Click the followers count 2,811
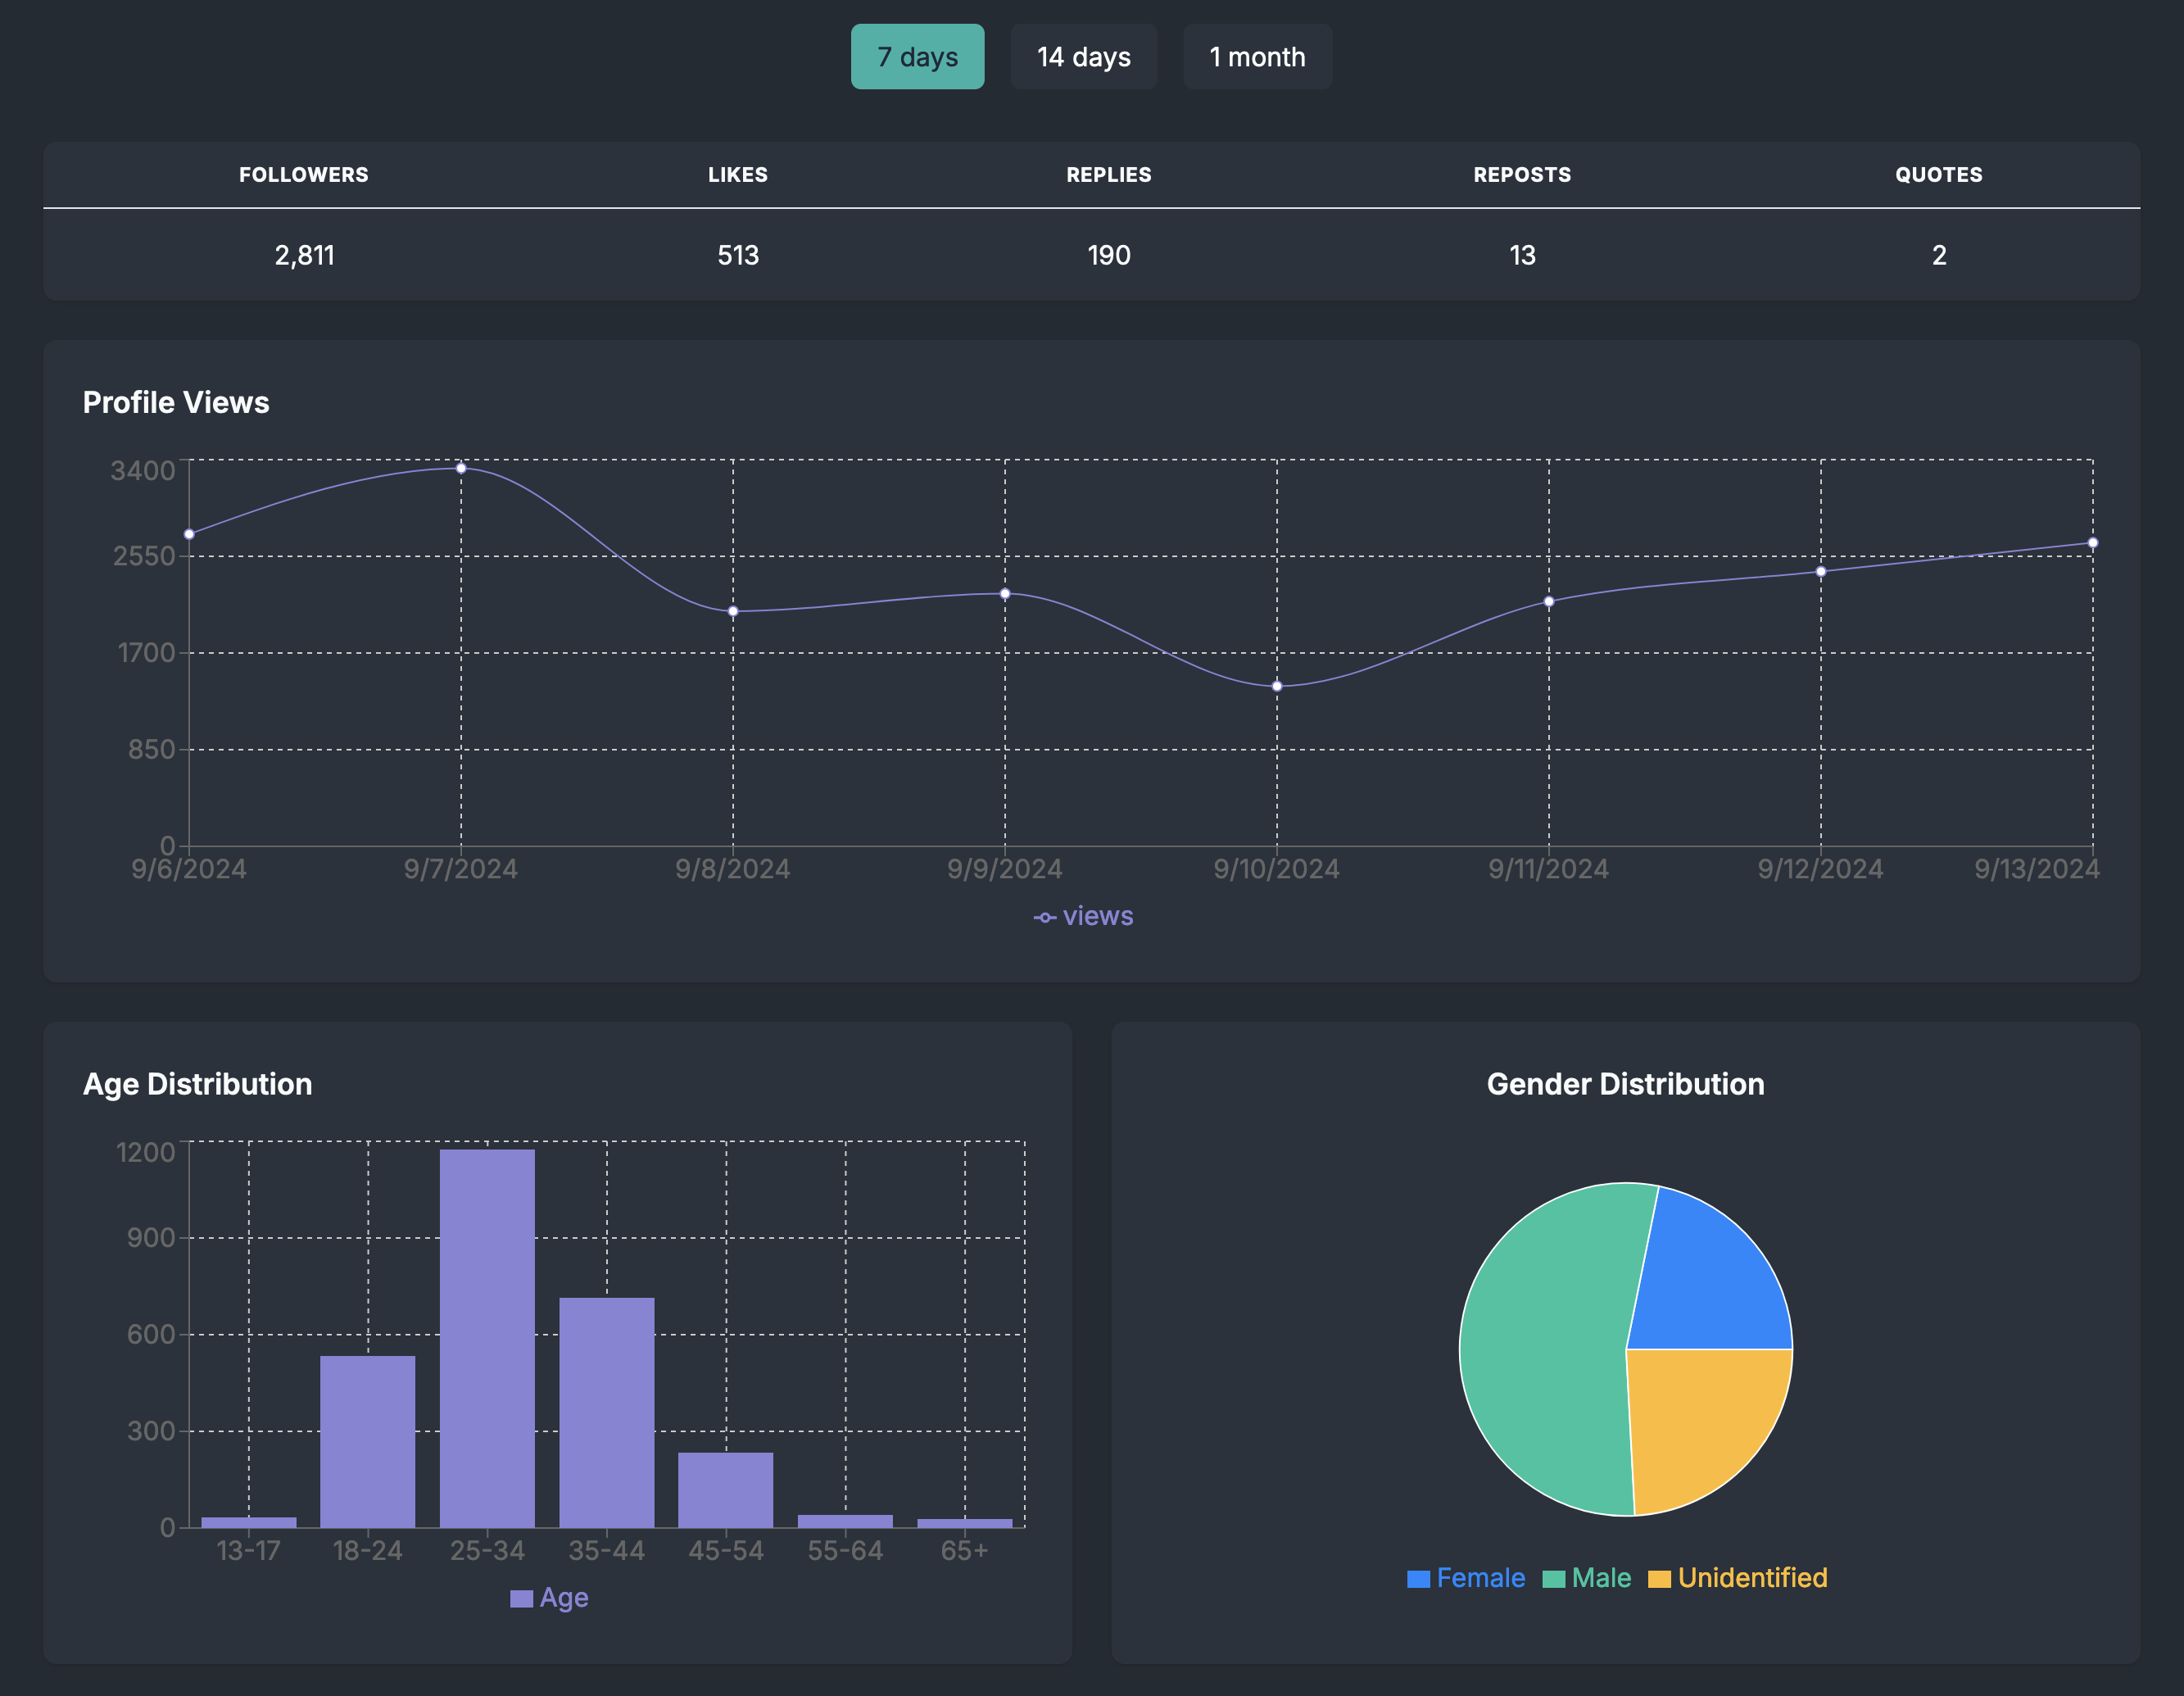This screenshot has width=2184, height=1696. (305, 256)
